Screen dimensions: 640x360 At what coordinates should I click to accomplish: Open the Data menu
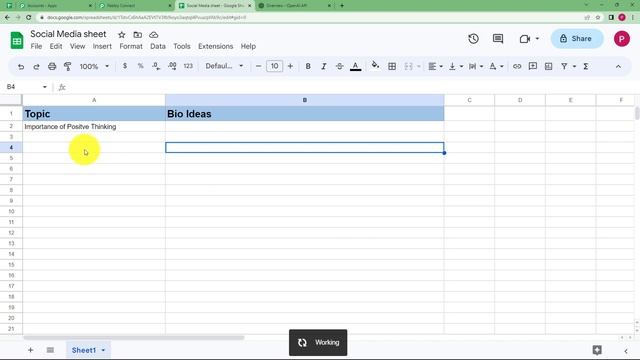click(158, 47)
